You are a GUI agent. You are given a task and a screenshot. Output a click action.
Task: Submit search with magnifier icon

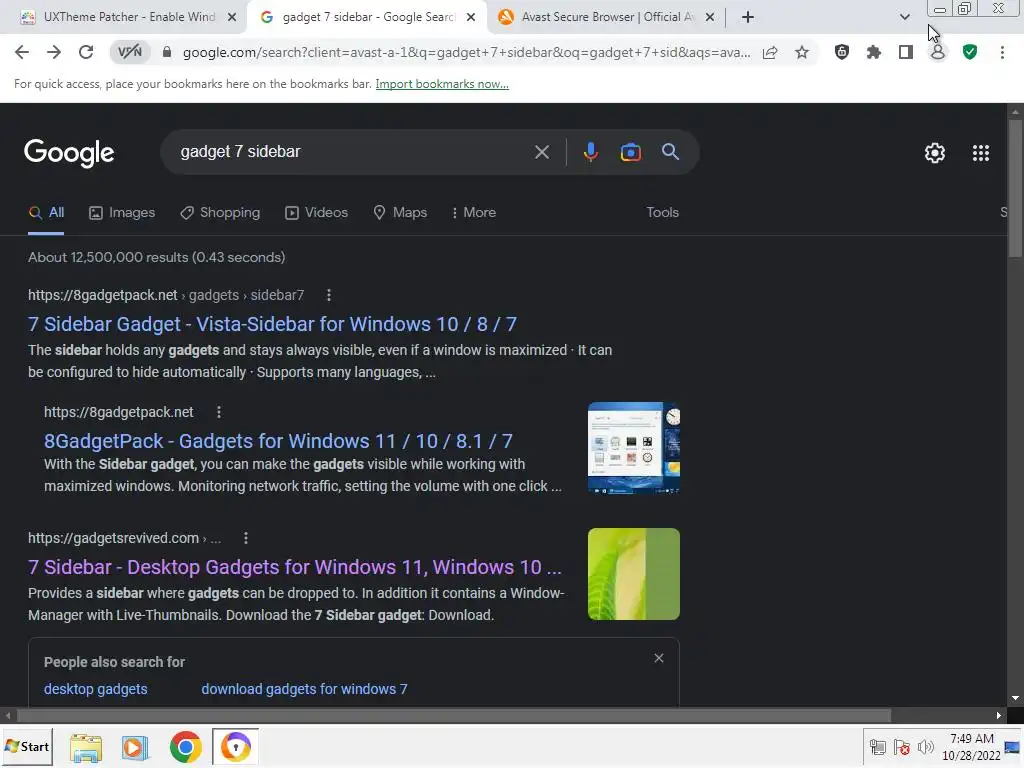(x=671, y=152)
